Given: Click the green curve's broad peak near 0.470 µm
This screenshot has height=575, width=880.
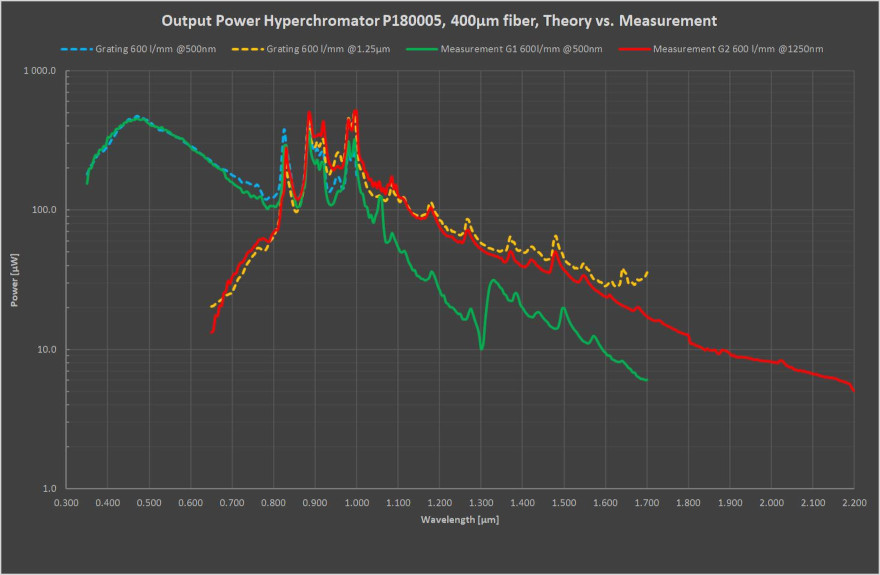Looking at the screenshot, I should pyautogui.click(x=137, y=119).
